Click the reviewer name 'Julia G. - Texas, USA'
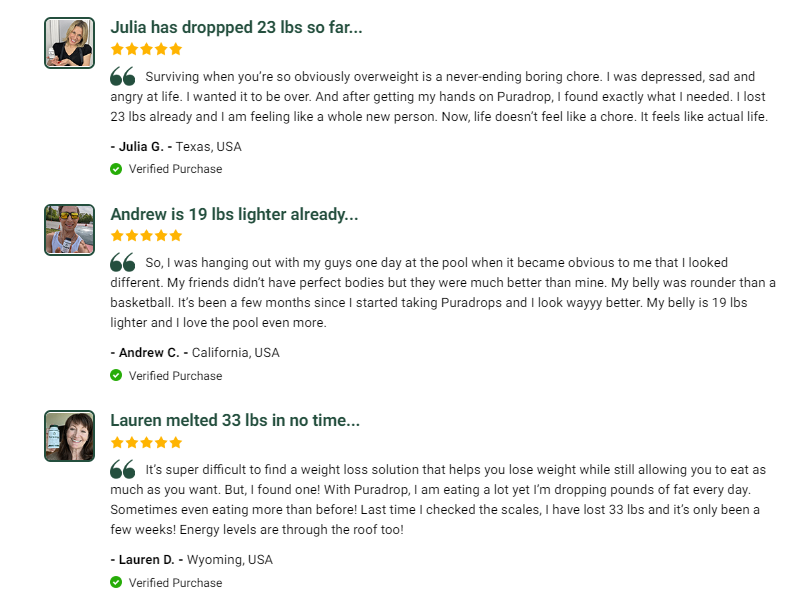 pos(176,147)
